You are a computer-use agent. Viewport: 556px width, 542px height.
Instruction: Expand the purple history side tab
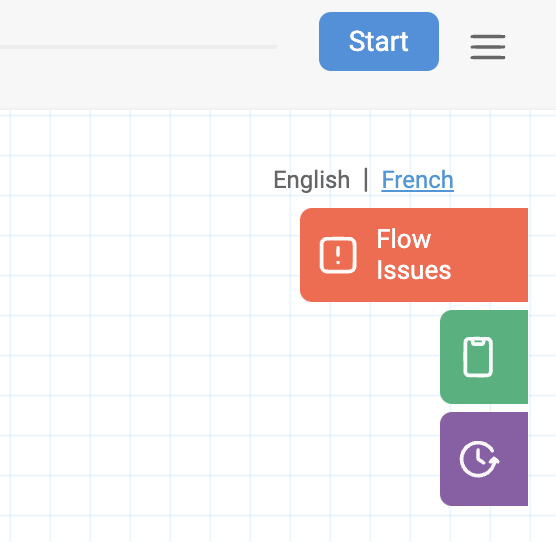pos(484,459)
